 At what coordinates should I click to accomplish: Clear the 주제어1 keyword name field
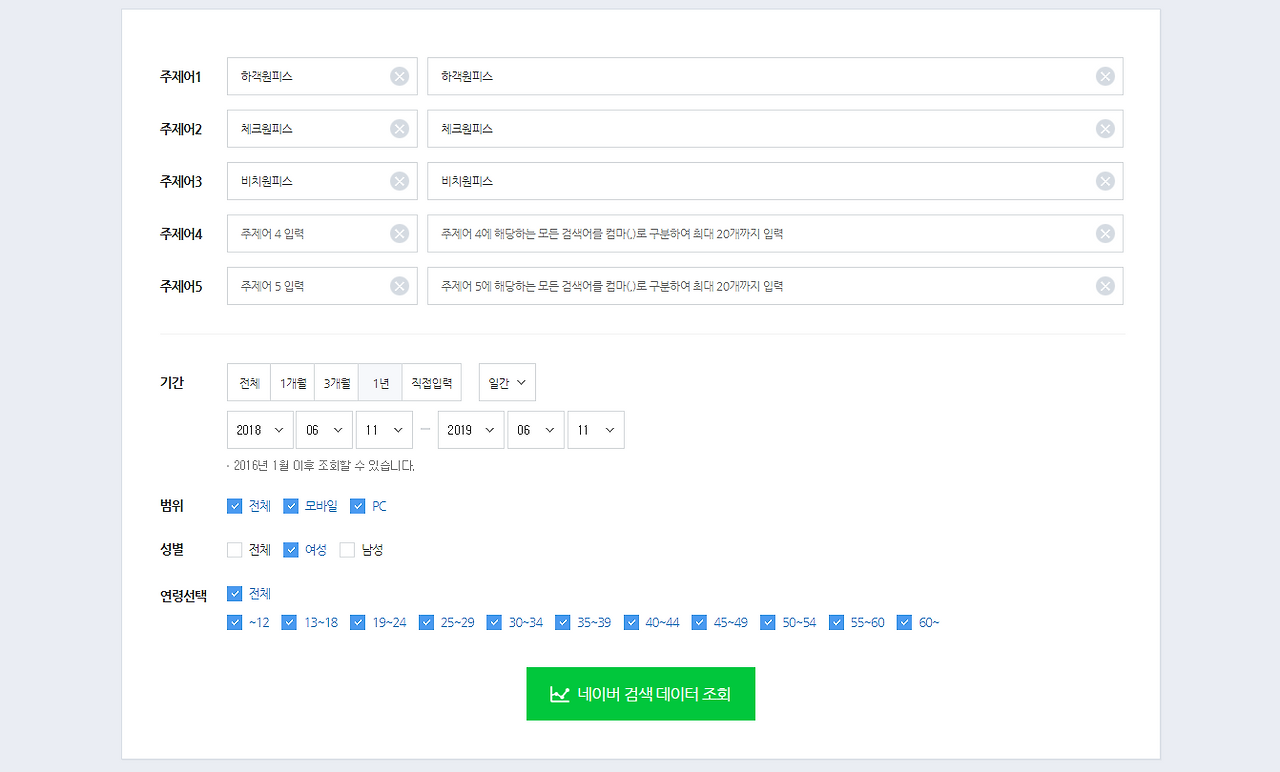pyautogui.click(x=399, y=76)
